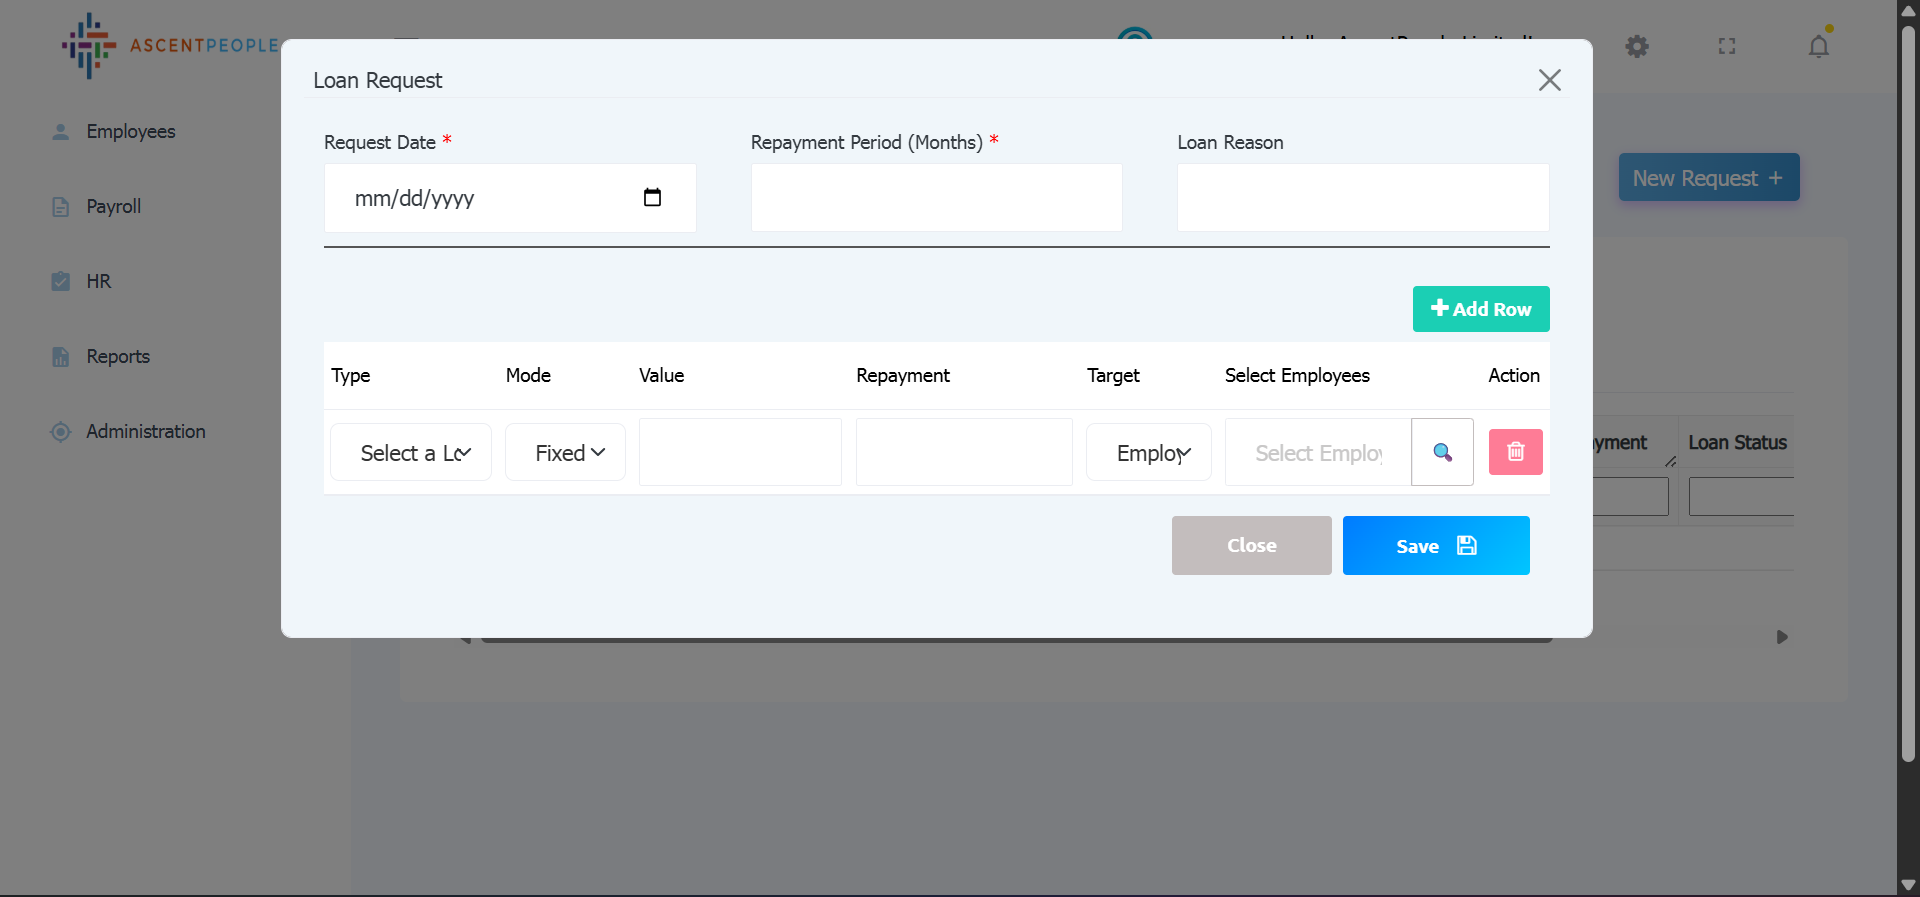Click the Repayment Period input field
Screen dimensions: 1920x897
(x=936, y=198)
